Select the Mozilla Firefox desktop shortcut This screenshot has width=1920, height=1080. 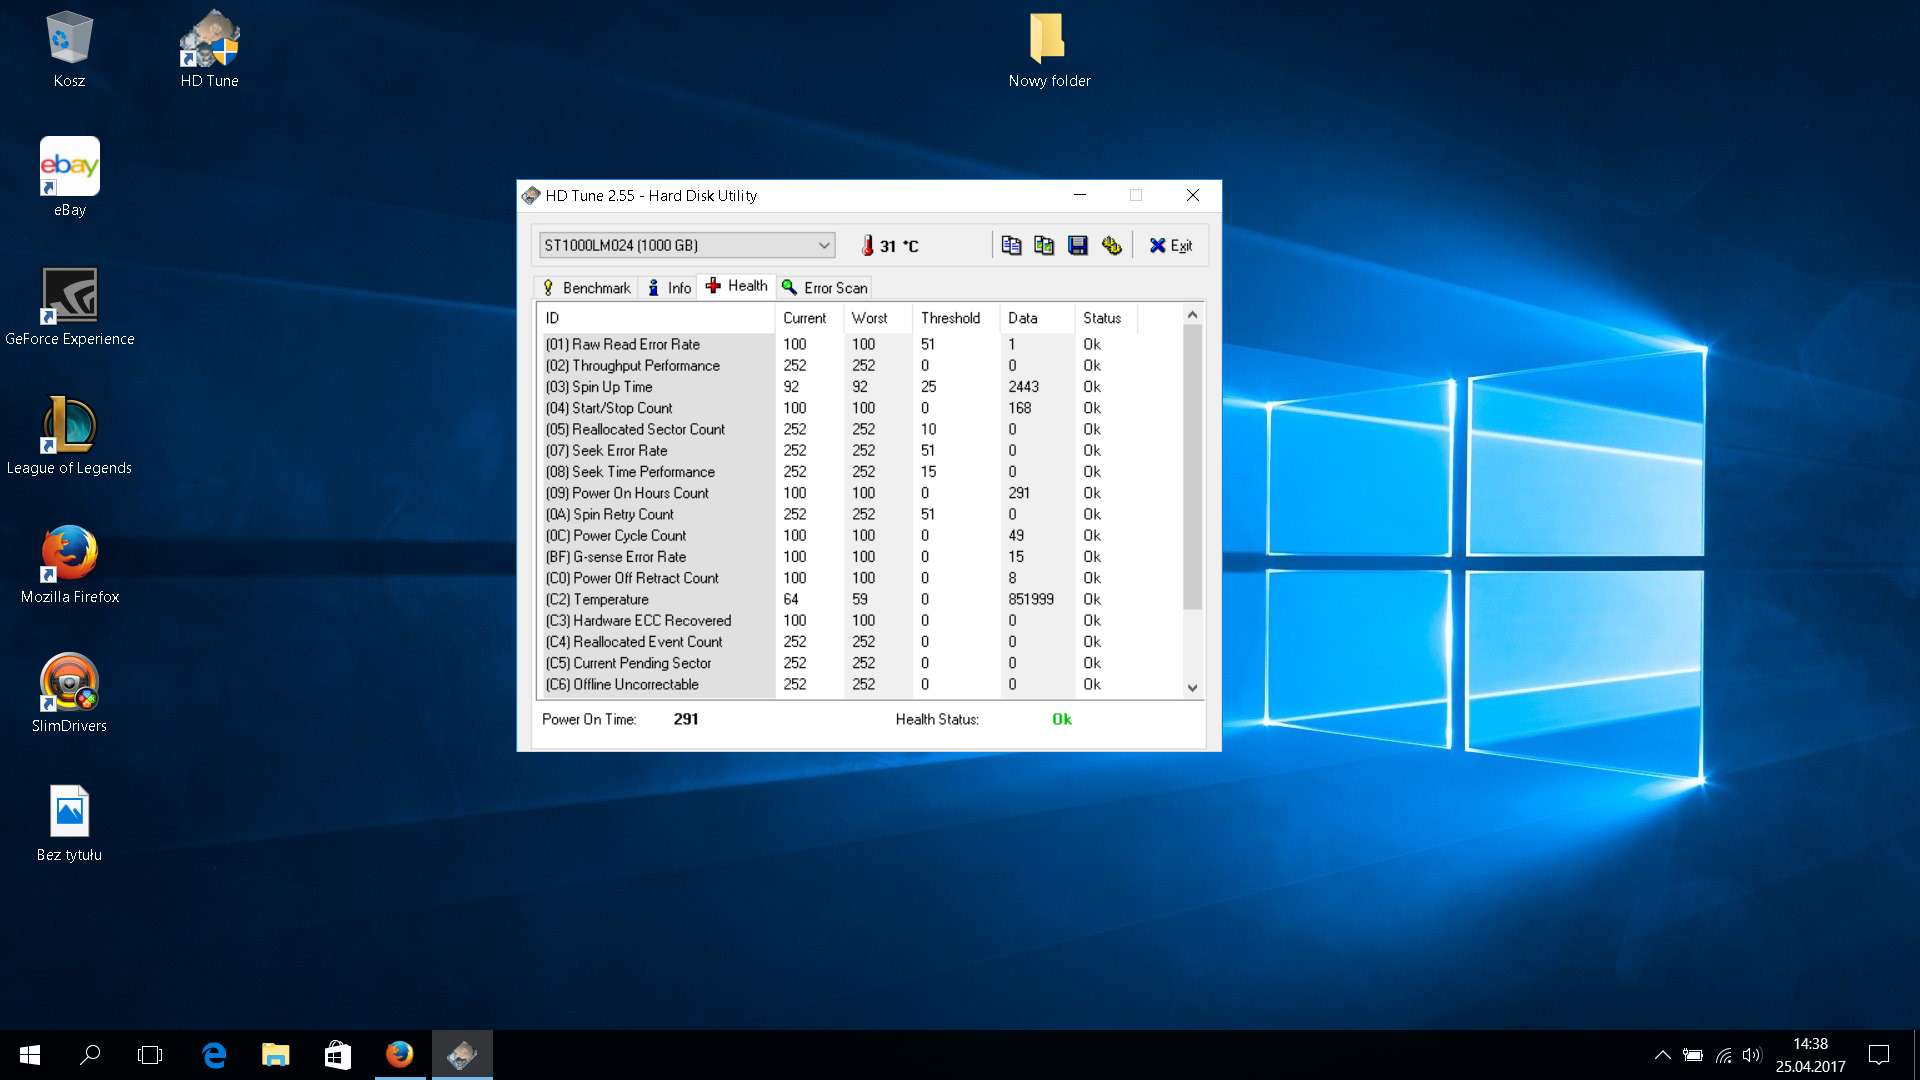69,565
